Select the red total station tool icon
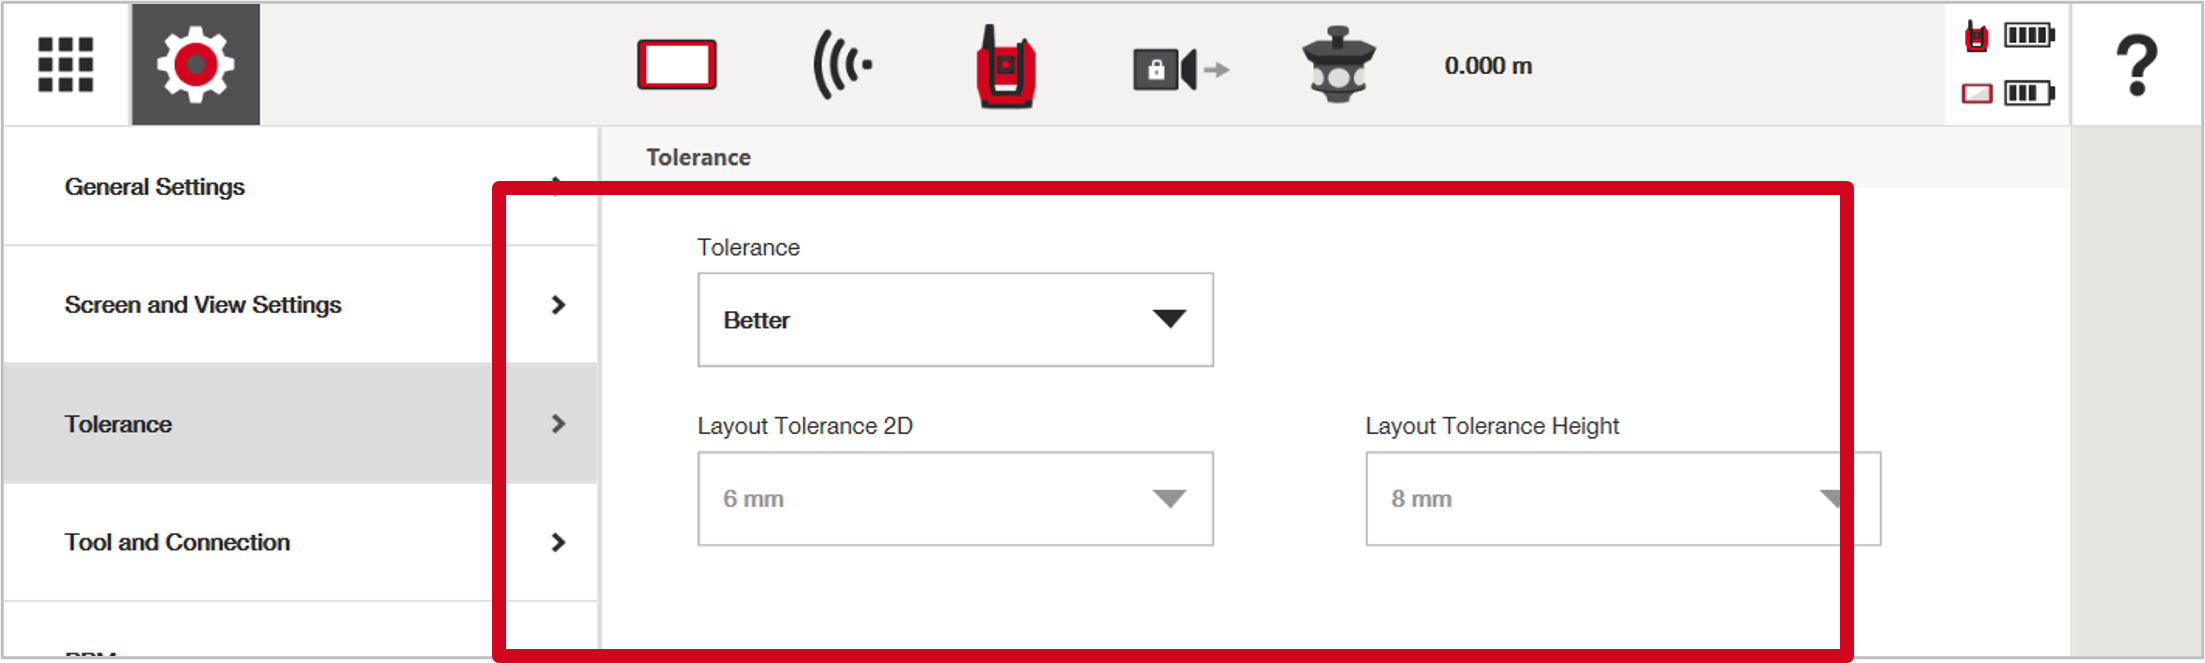Screen dimensions: 2205x663 click(1006, 66)
